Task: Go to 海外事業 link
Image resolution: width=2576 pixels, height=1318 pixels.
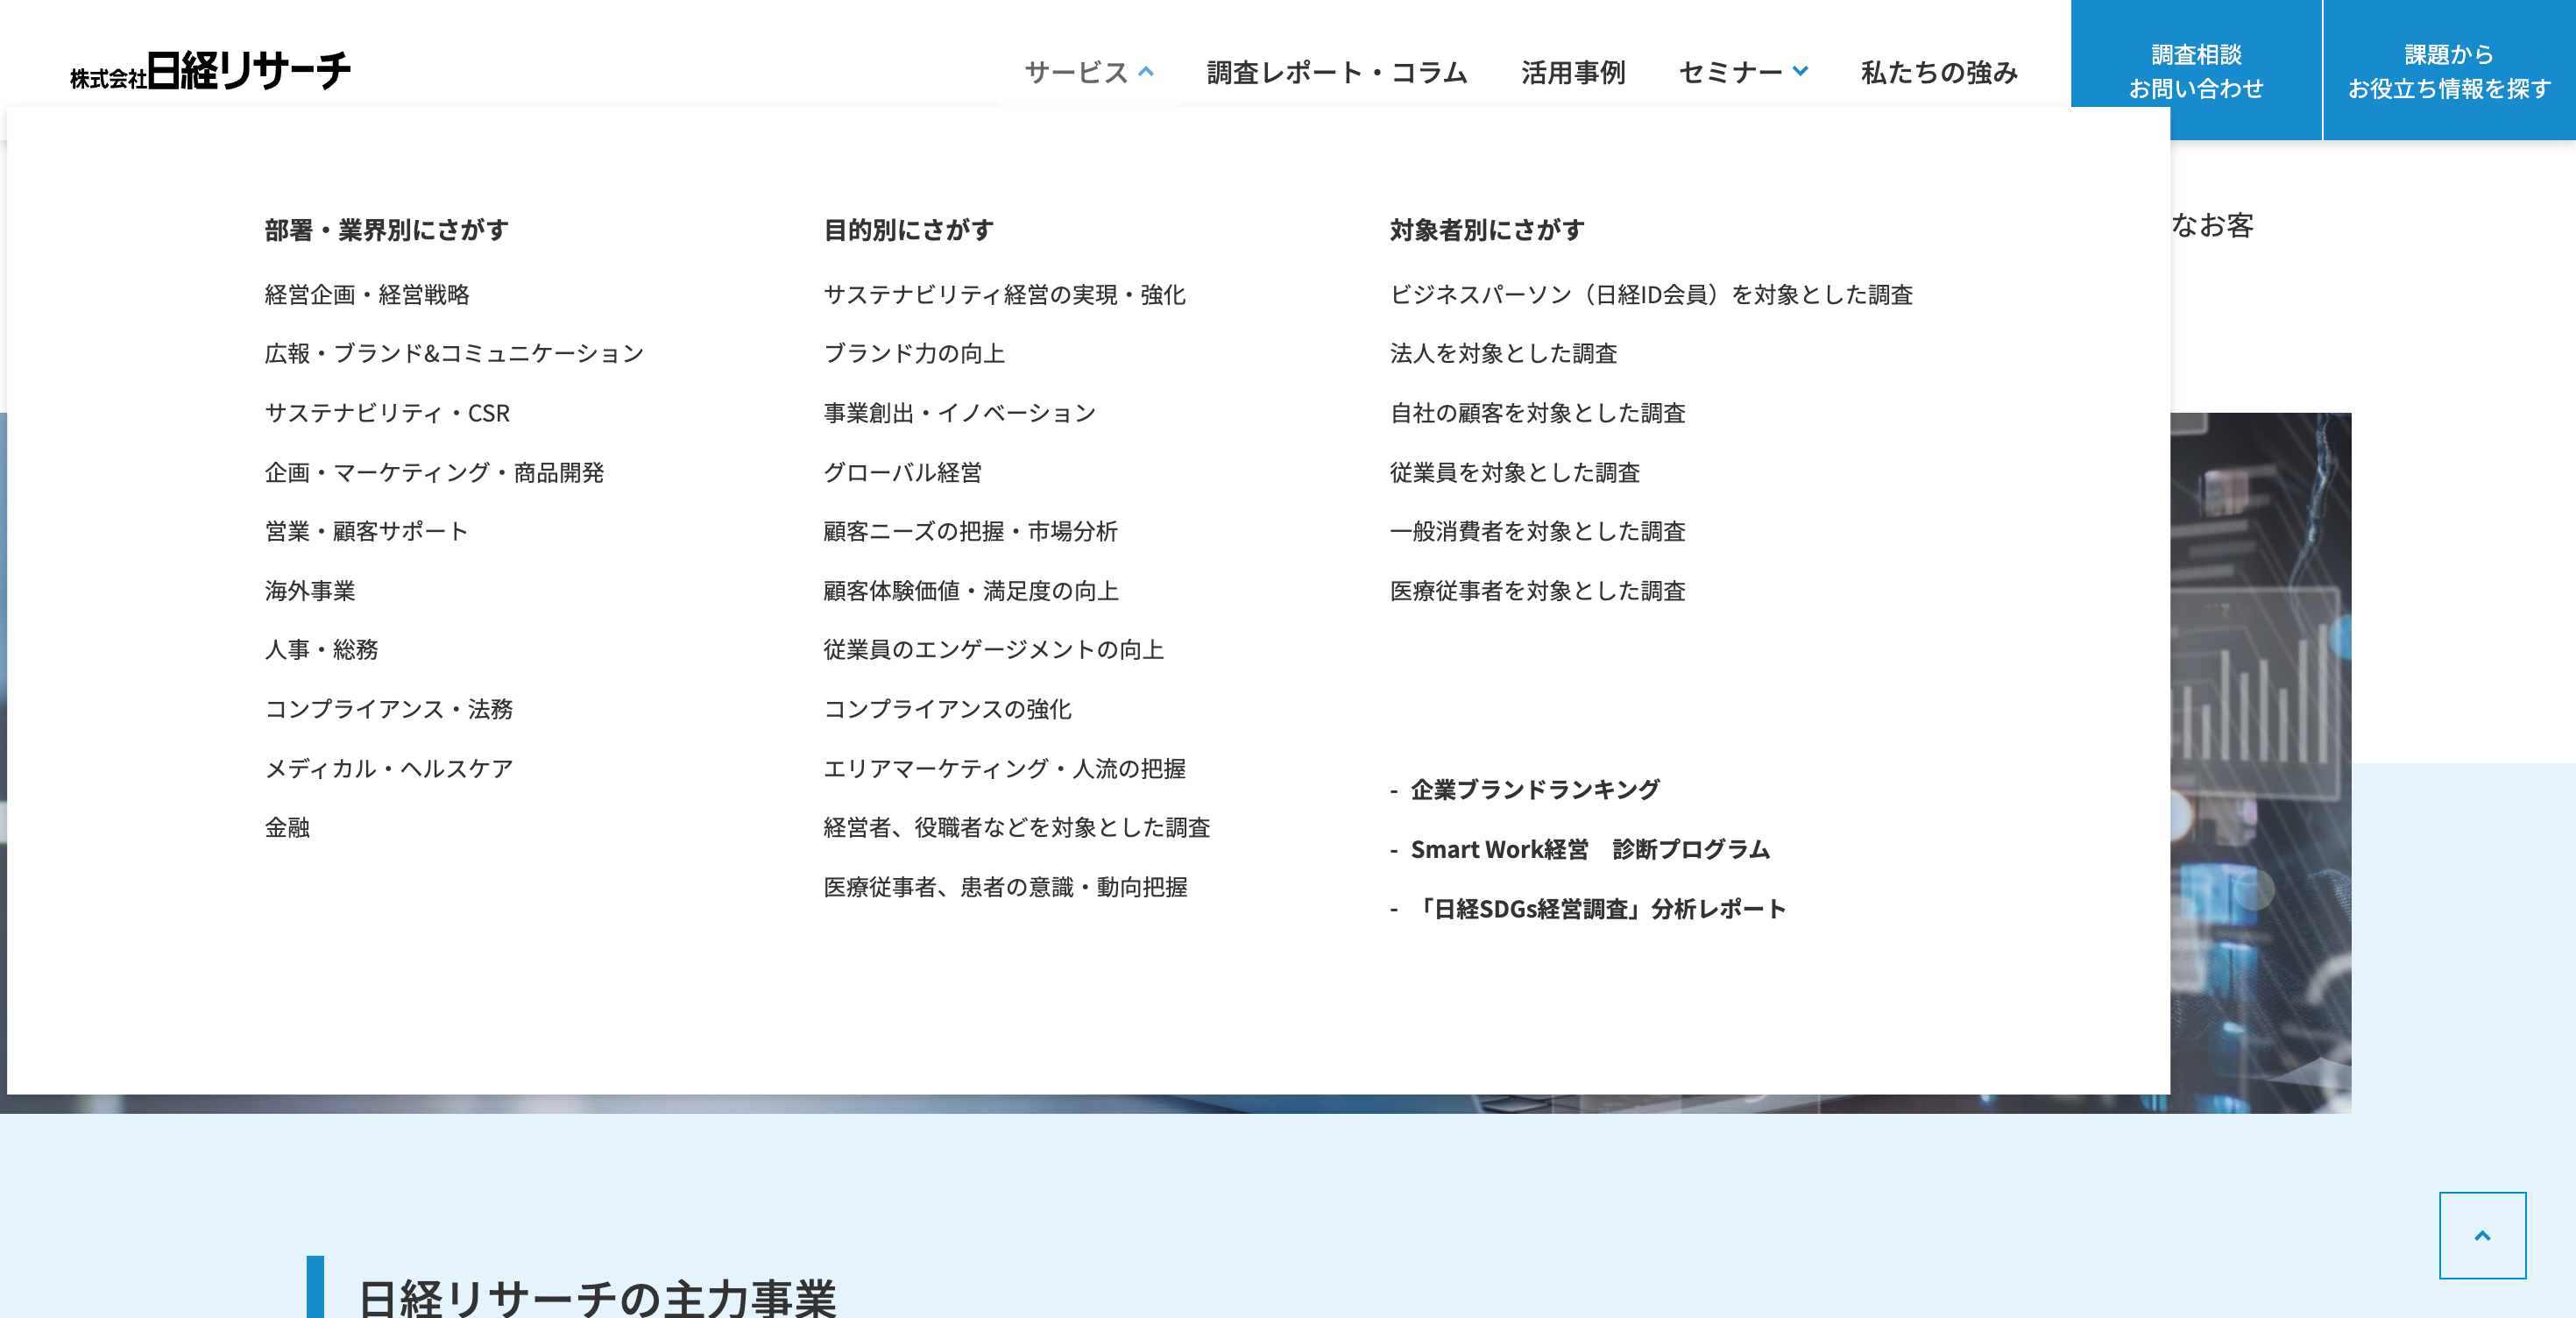Action: pyautogui.click(x=310, y=591)
